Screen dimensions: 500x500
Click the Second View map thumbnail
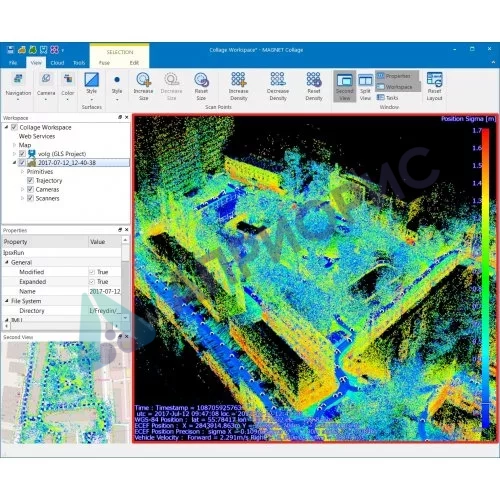coord(65,392)
